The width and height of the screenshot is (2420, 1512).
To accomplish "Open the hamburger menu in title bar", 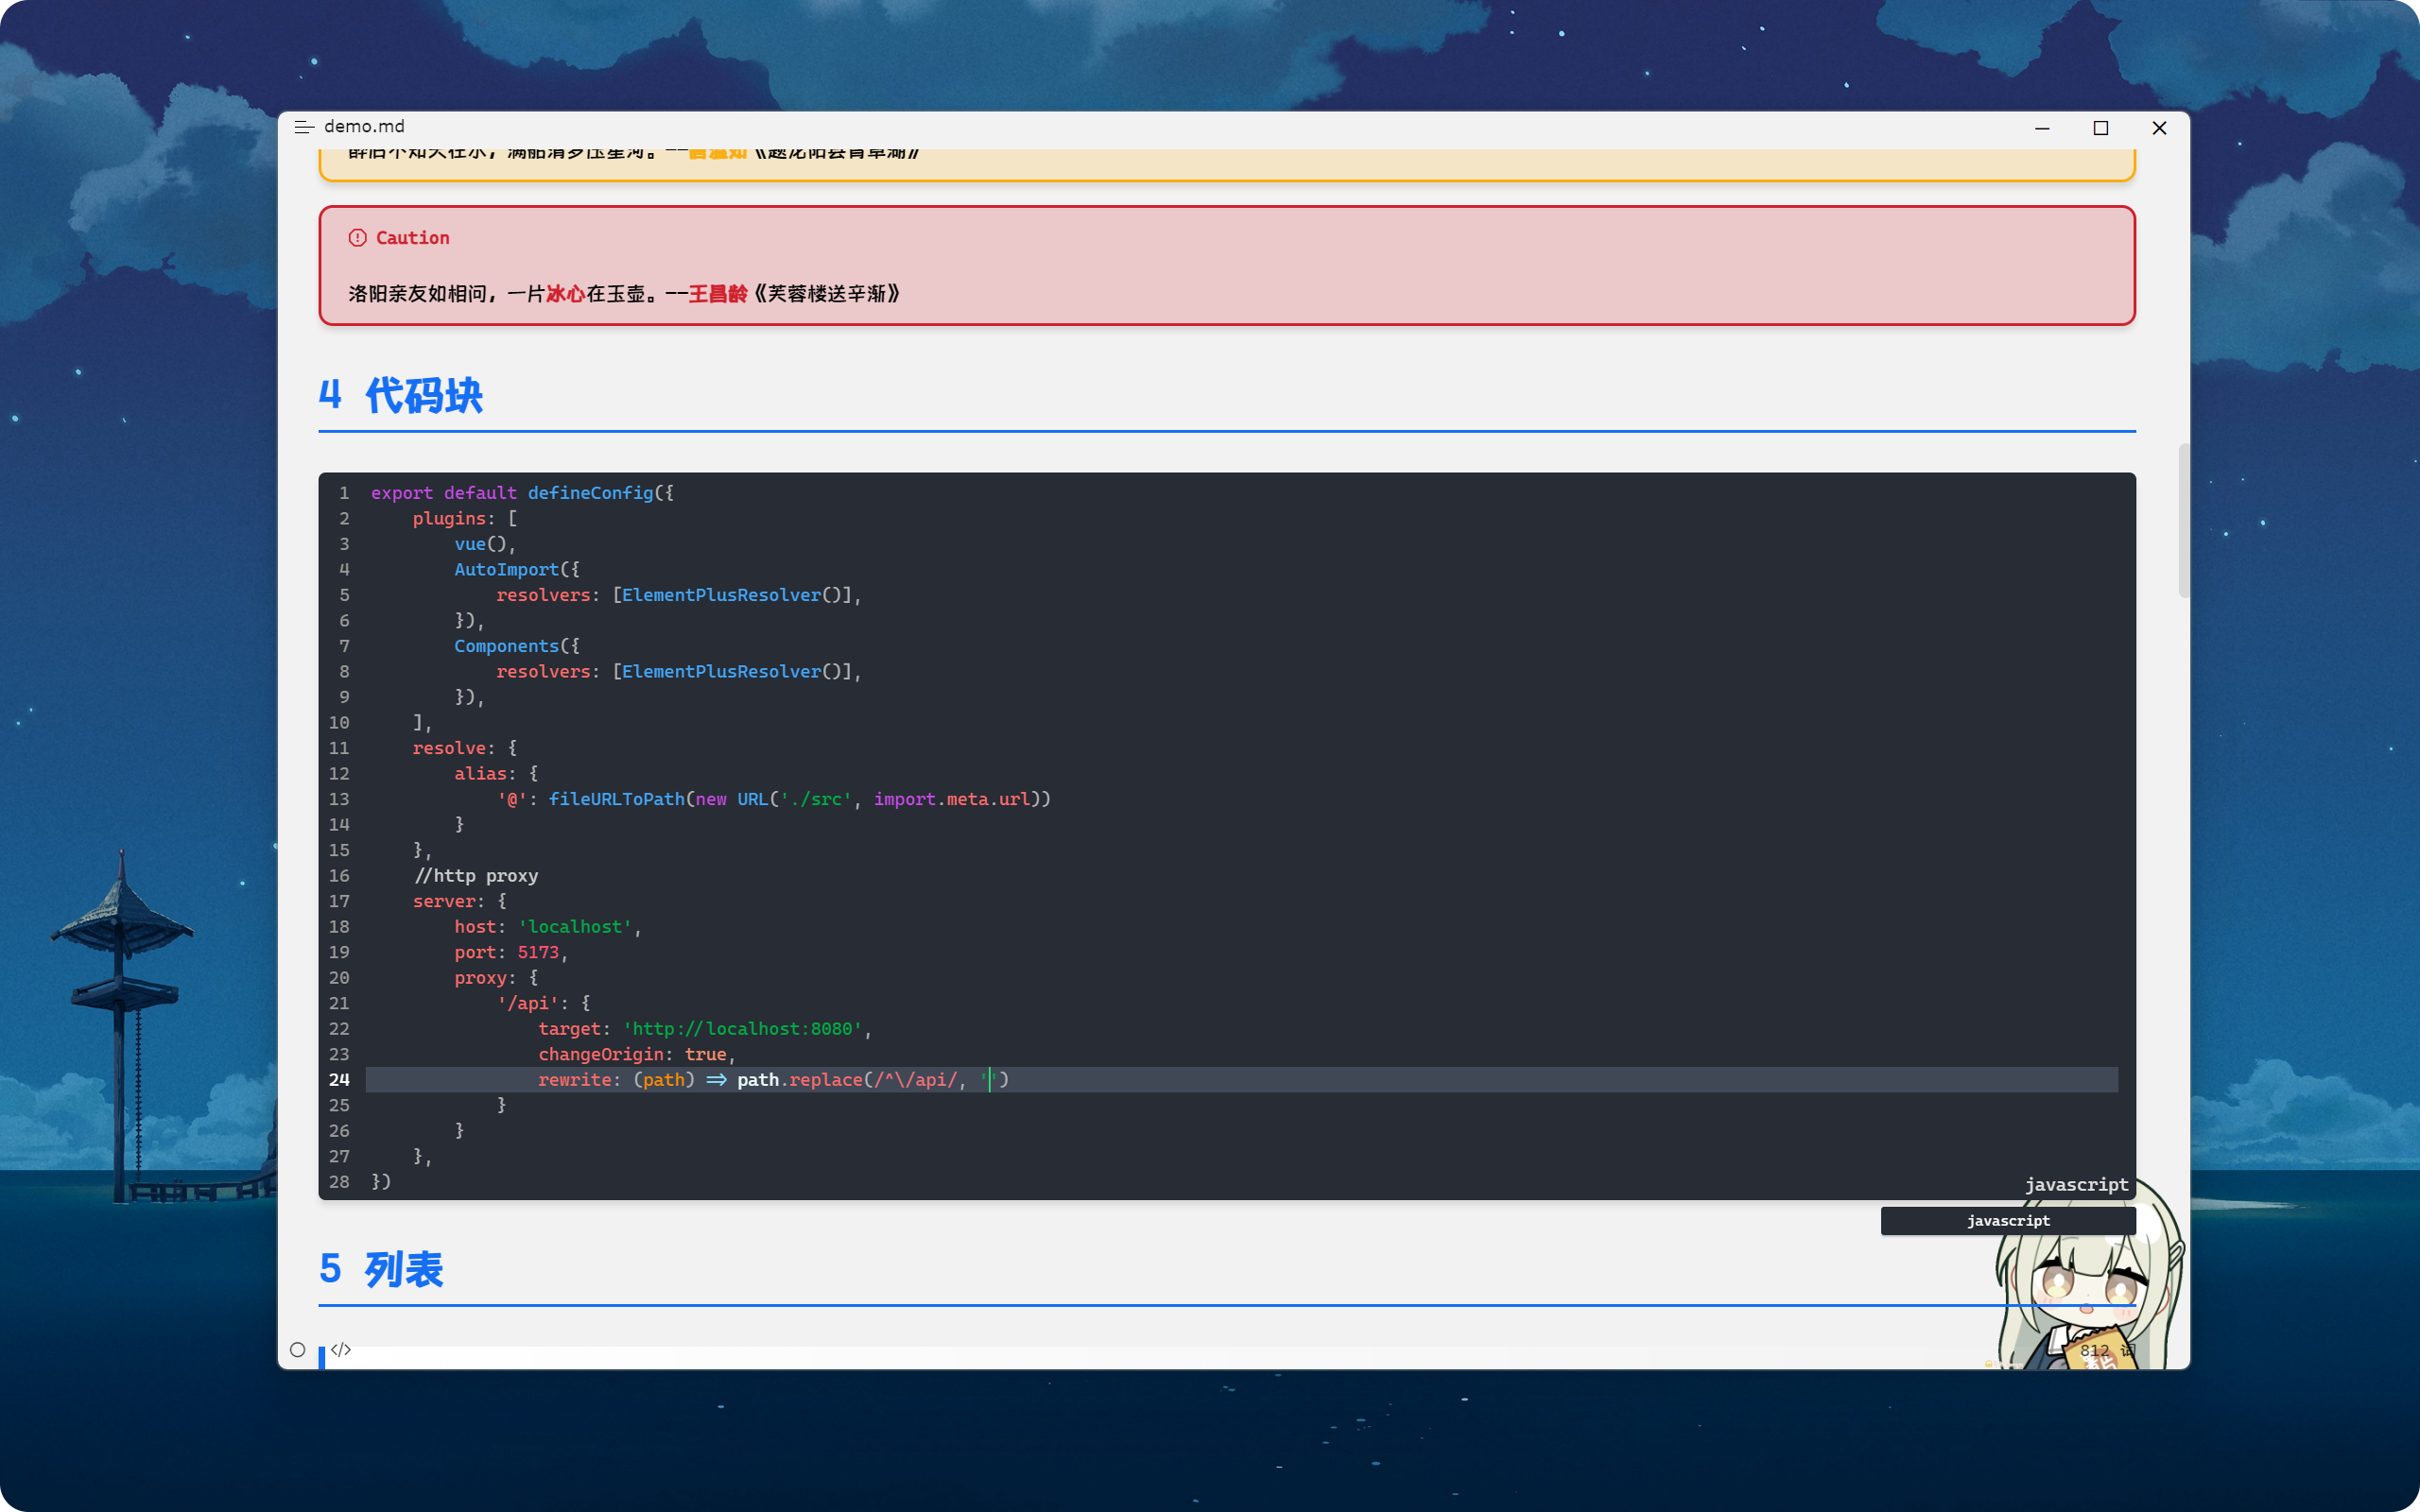I will pyautogui.click(x=304, y=127).
